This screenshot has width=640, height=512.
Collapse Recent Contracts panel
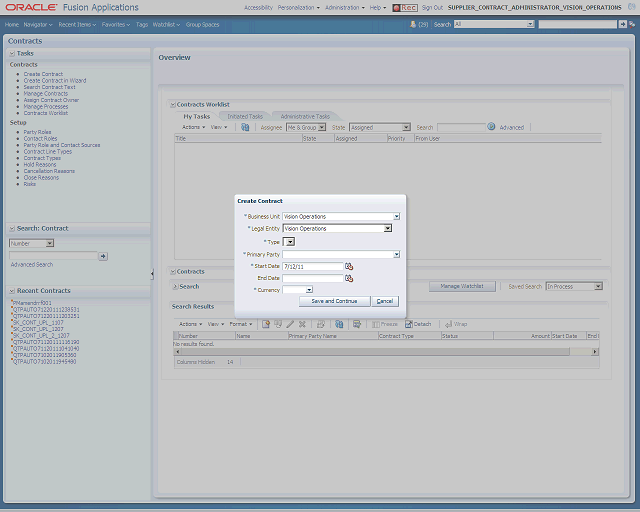coord(12,291)
